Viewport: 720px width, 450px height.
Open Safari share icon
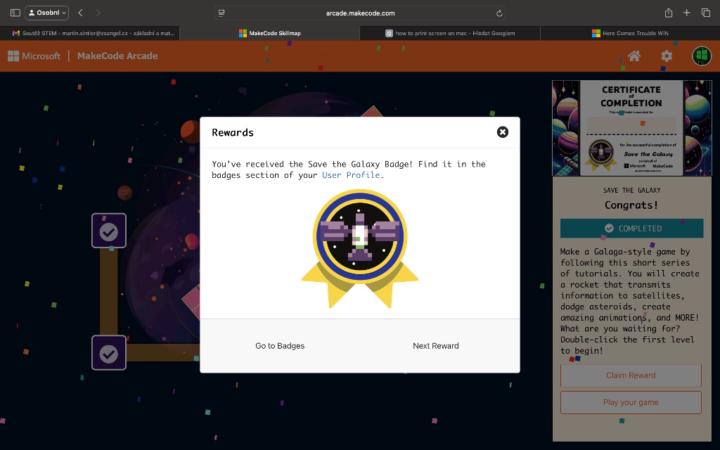(x=669, y=13)
